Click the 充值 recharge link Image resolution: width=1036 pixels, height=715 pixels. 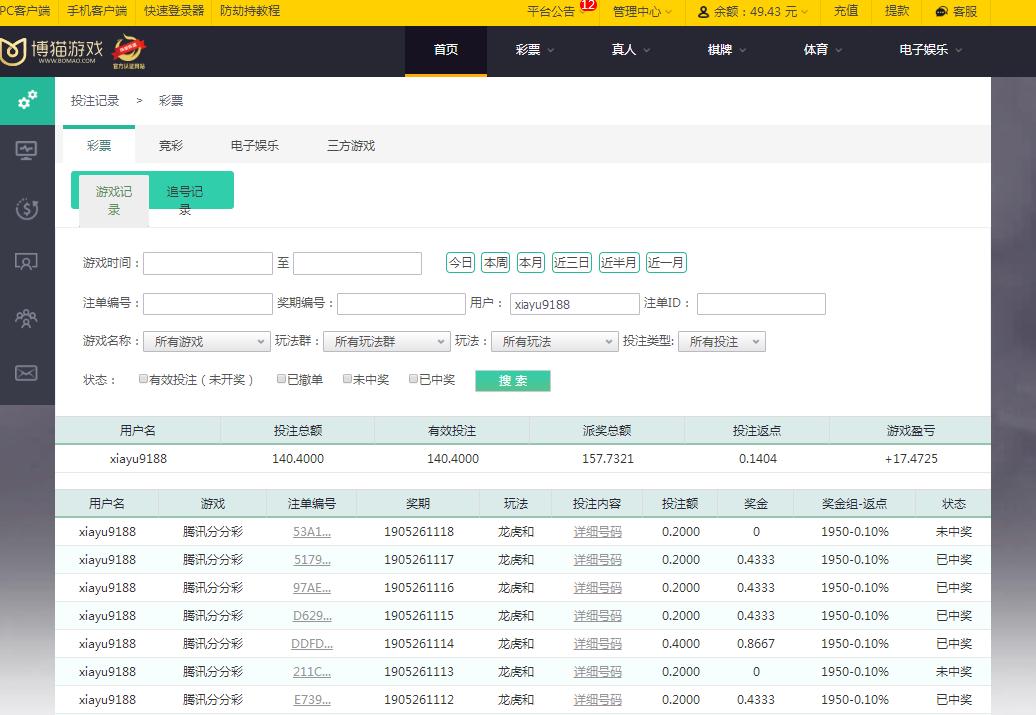(x=845, y=11)
